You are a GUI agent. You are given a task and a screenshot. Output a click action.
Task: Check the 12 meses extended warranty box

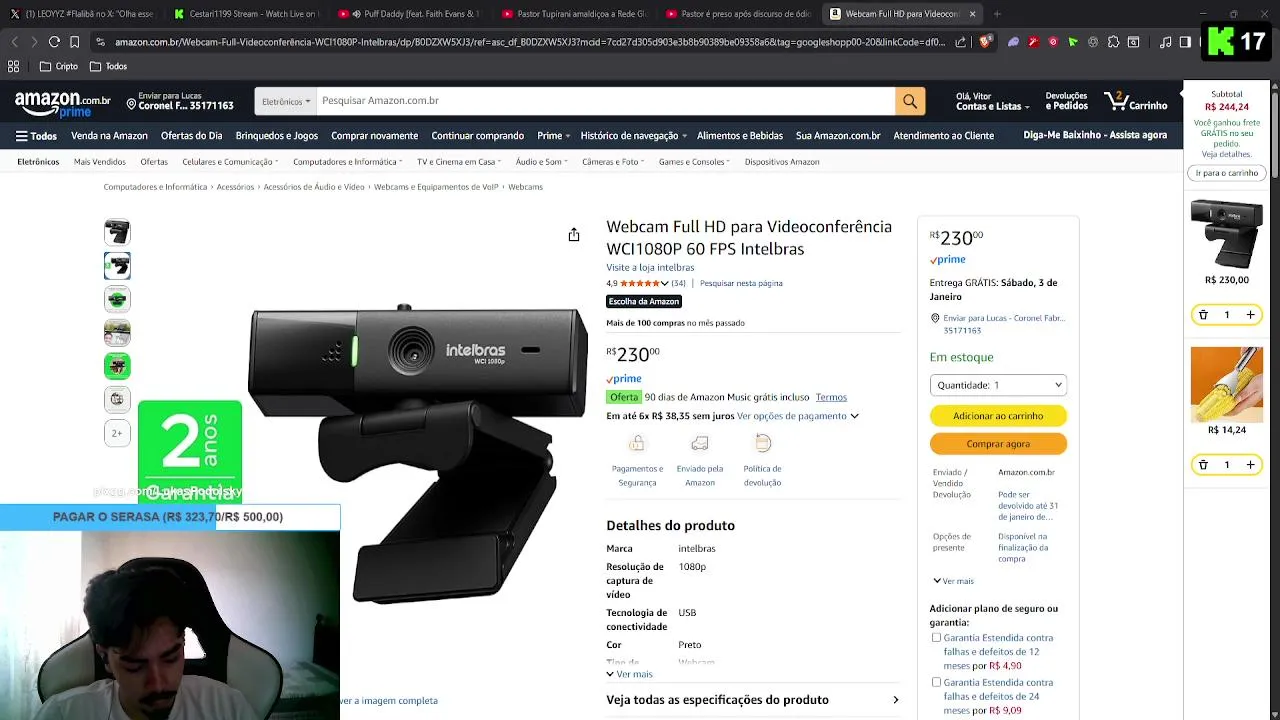[936, 637]
